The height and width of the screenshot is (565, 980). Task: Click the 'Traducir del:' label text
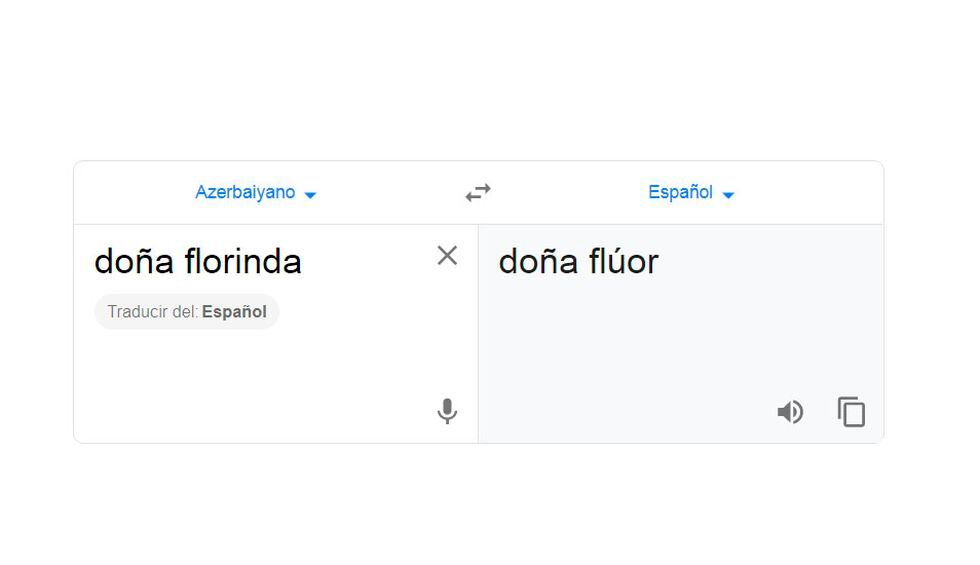(x=152, y=312)
